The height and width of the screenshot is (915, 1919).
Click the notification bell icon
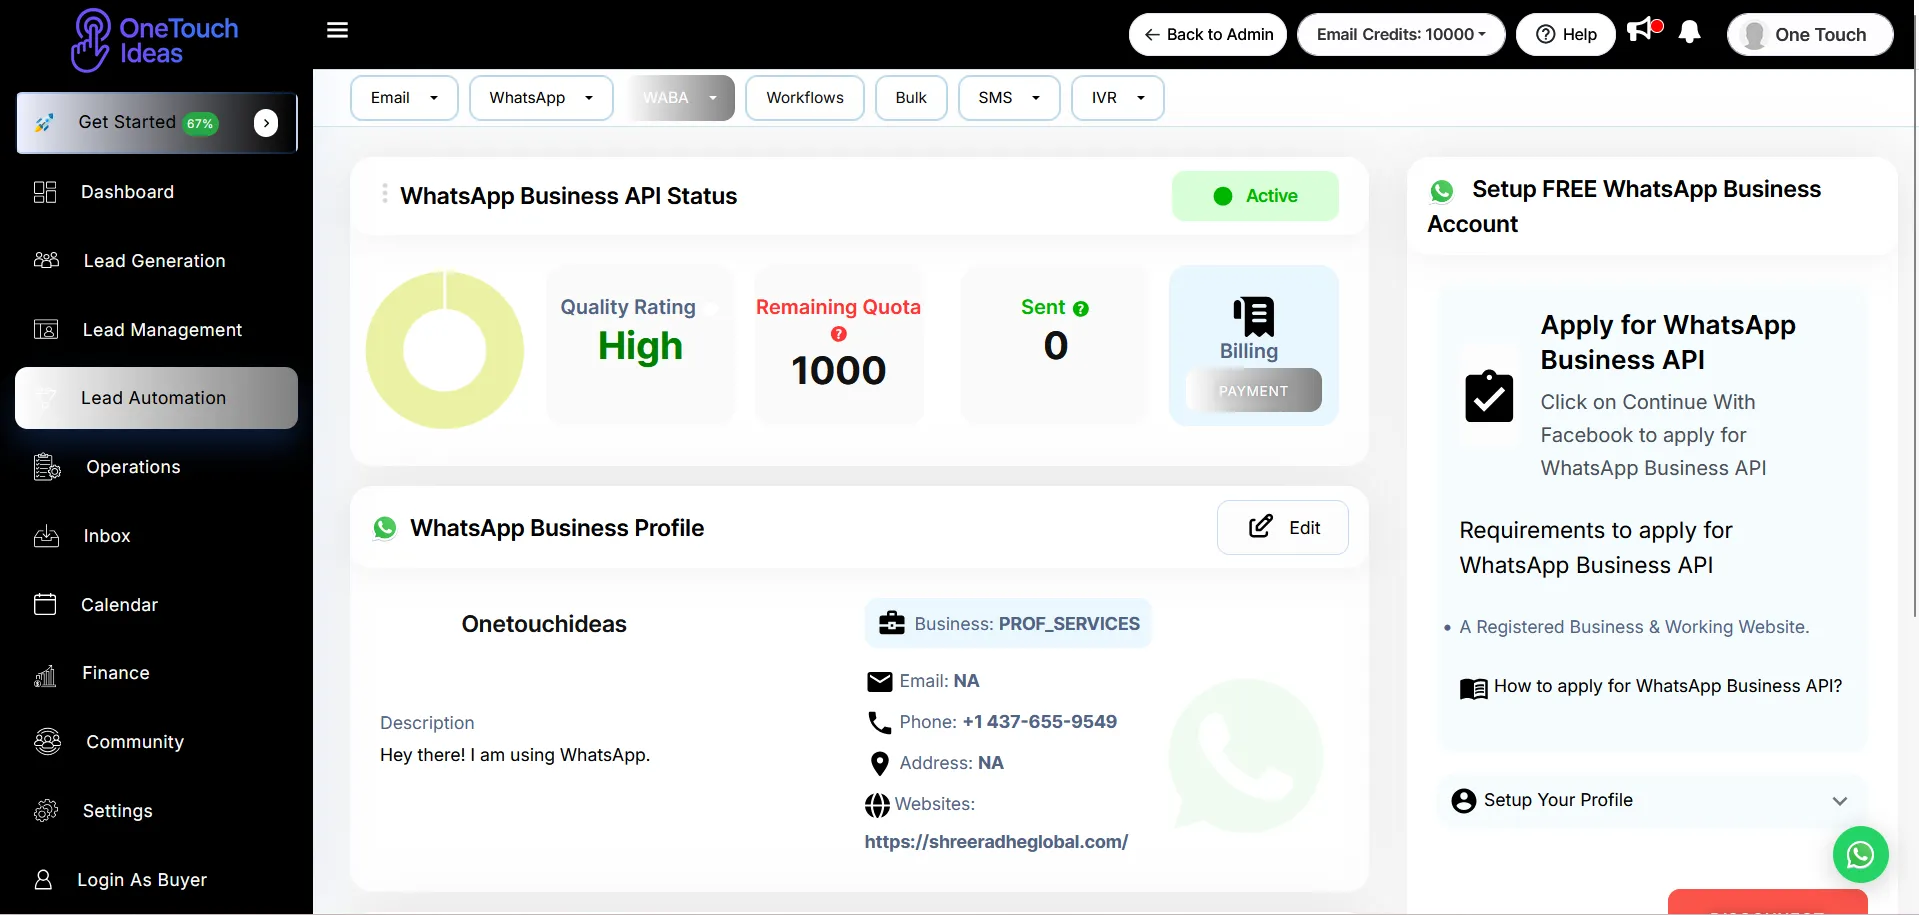pos(1690,33)
